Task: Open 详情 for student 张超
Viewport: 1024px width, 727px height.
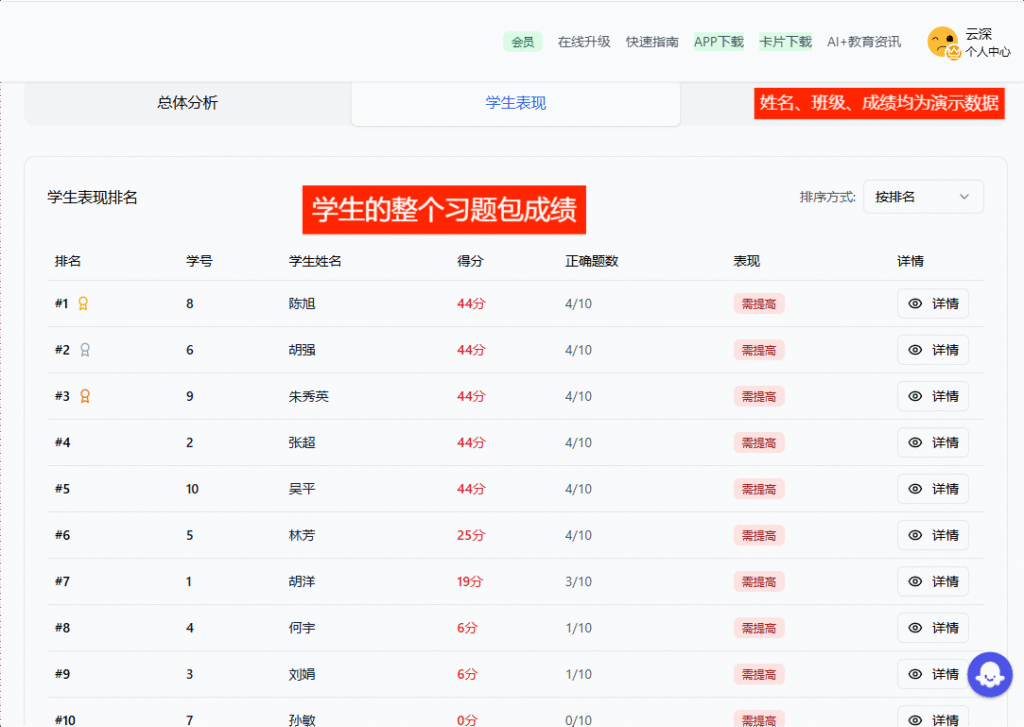Action: click(x=933, y=442)
